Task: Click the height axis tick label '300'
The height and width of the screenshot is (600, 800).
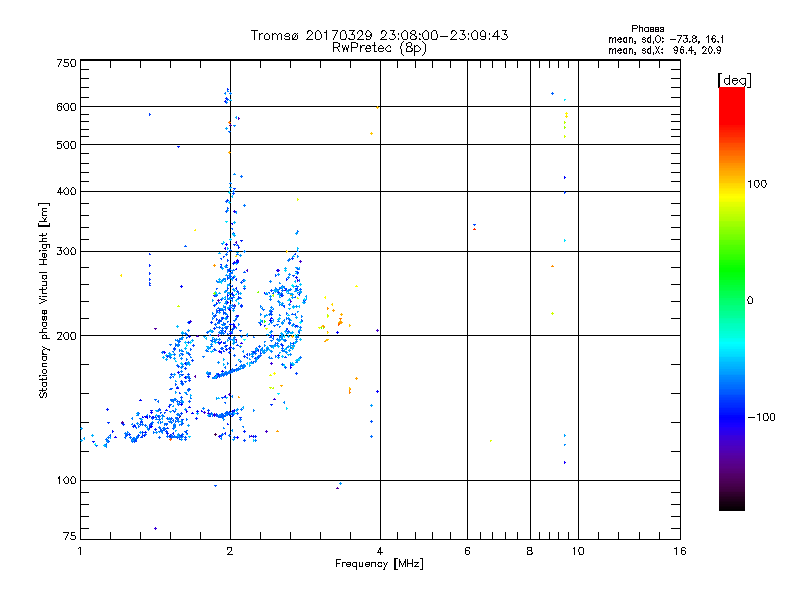Action: coord(66,252)
